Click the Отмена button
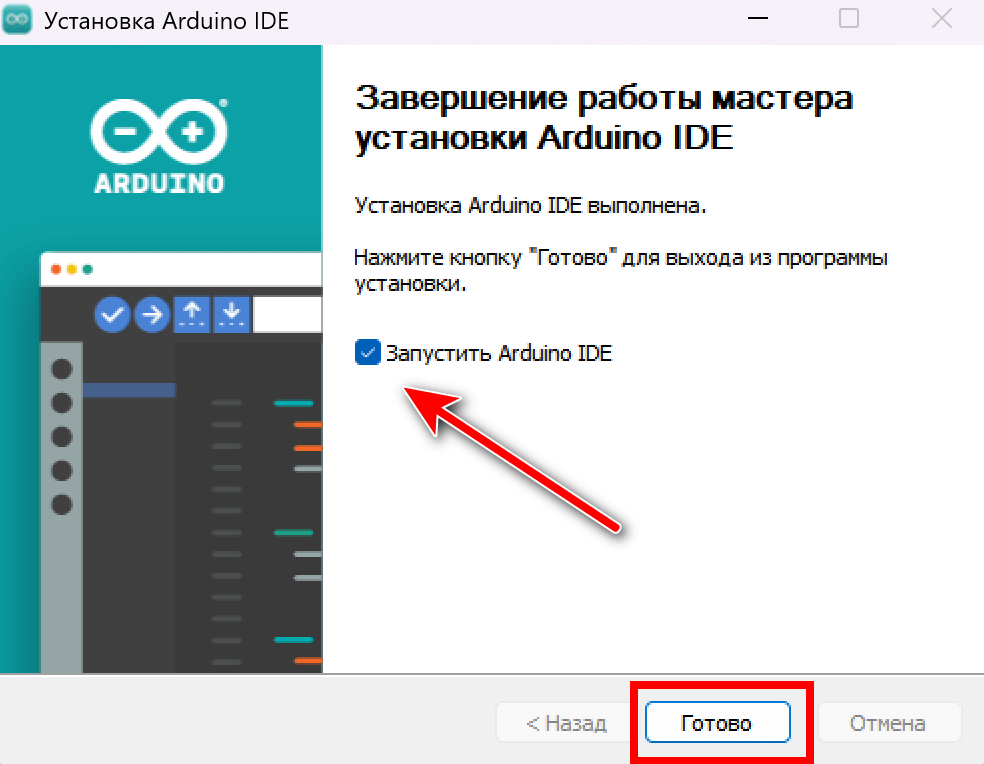Image resolution: width=984 pixels, height=764 pixels. (888, 722)
